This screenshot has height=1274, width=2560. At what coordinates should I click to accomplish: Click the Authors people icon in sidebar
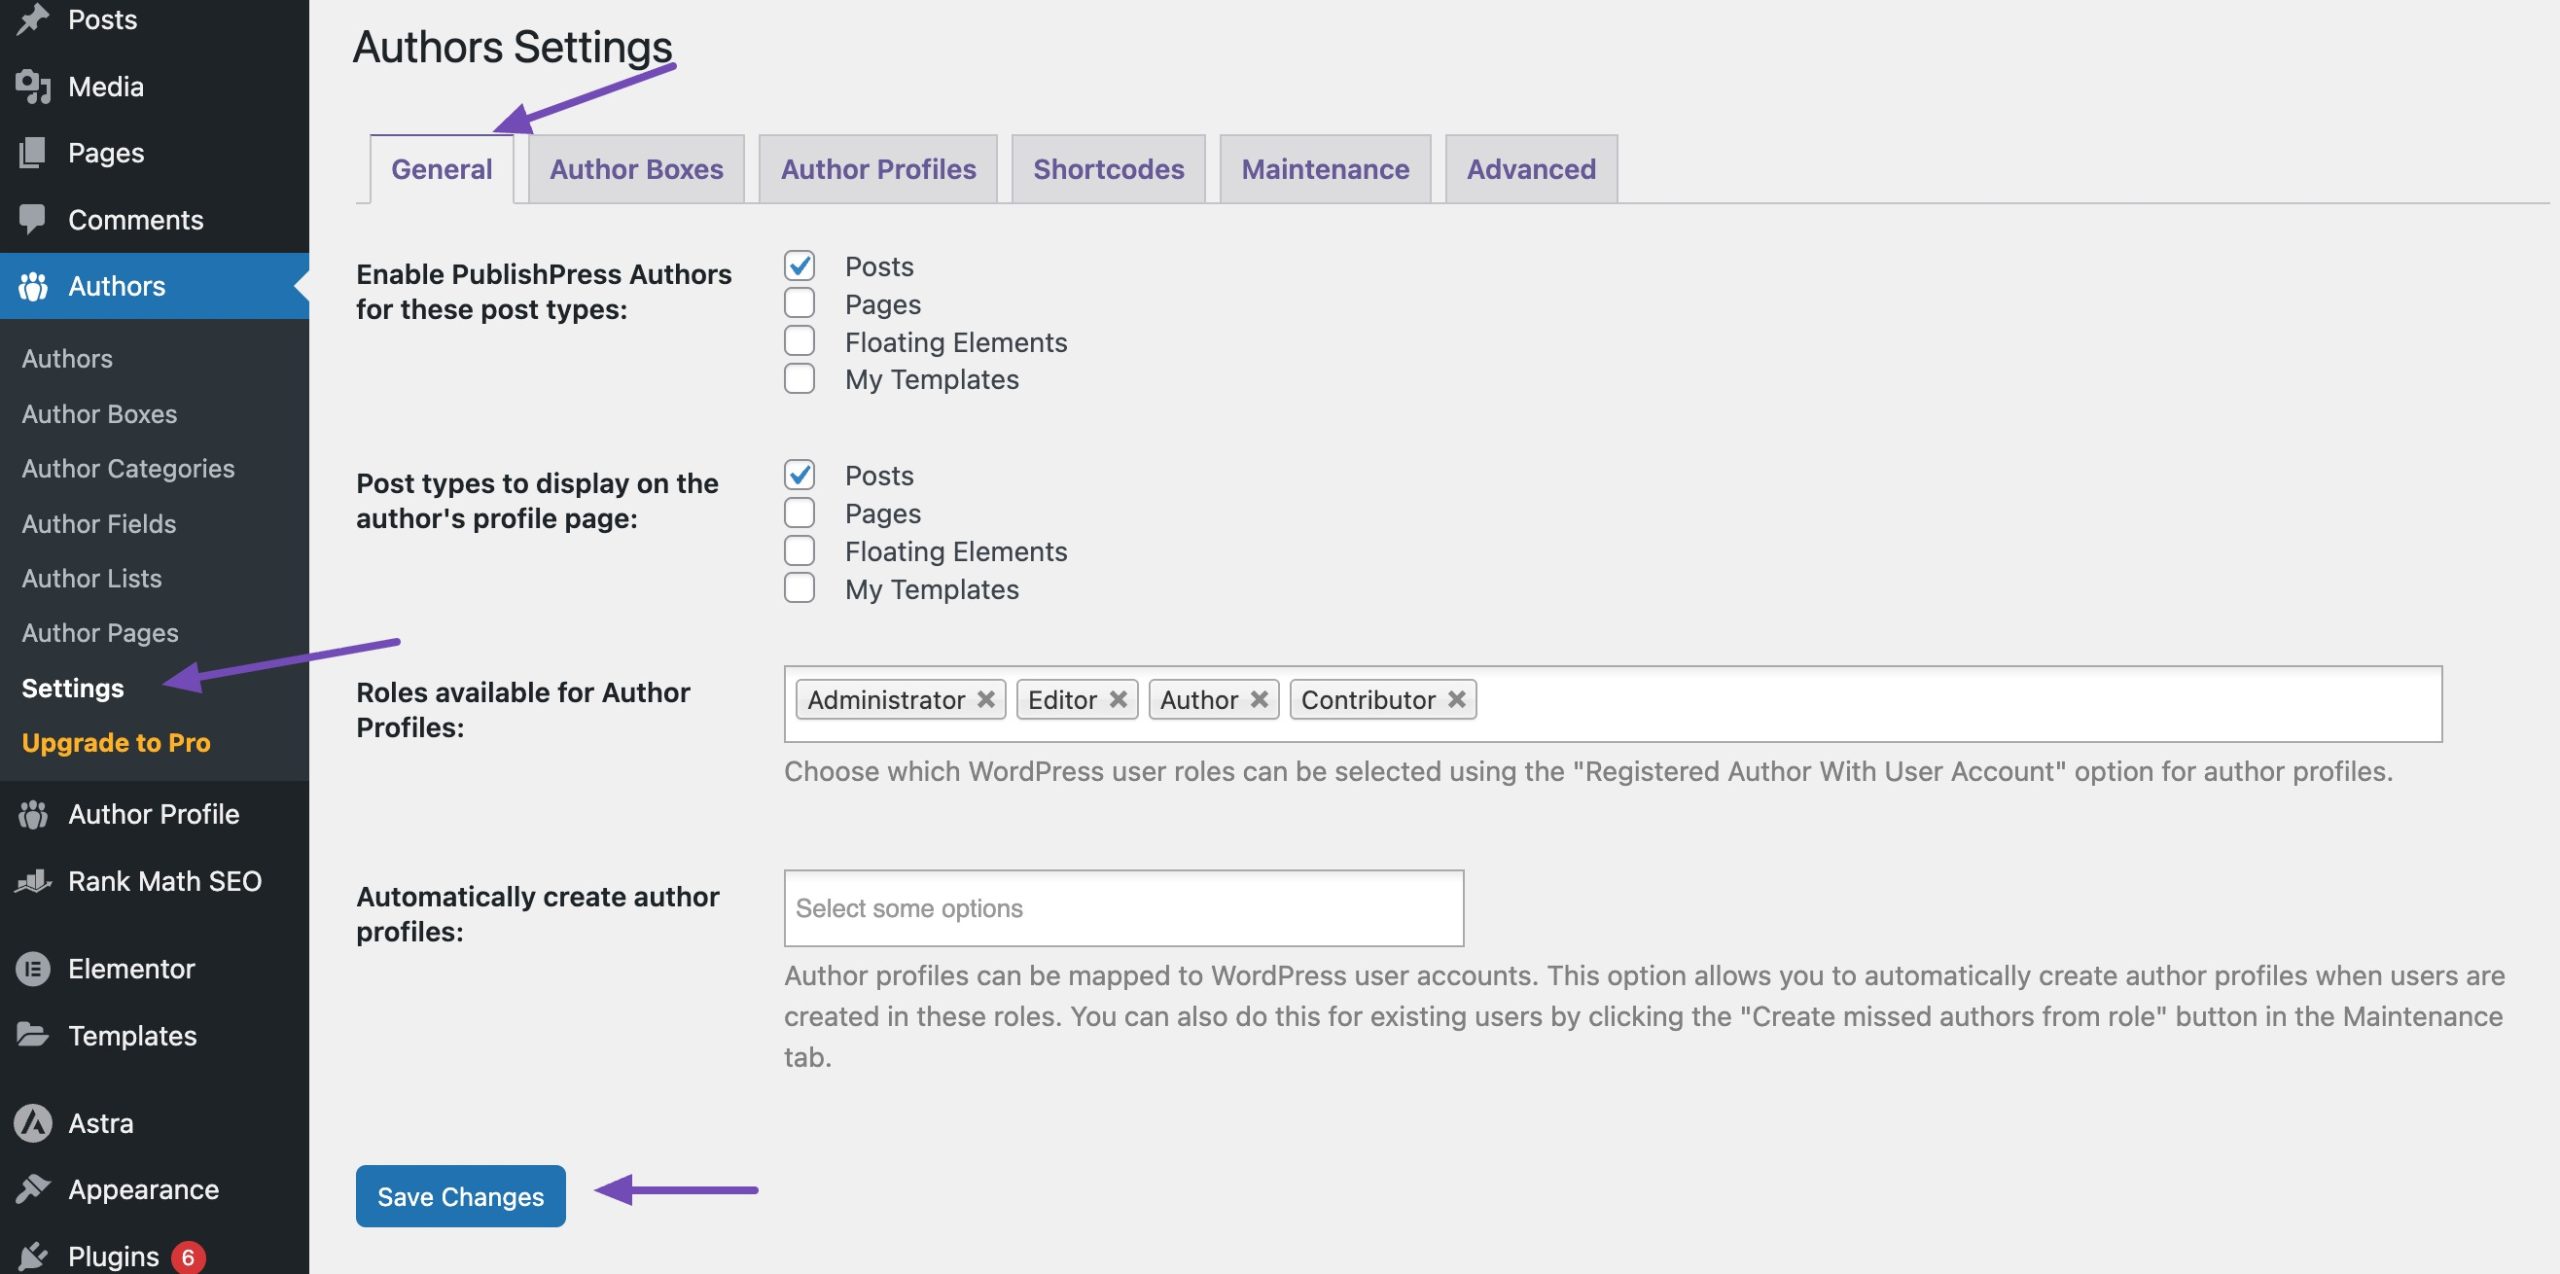coord(33,286)
